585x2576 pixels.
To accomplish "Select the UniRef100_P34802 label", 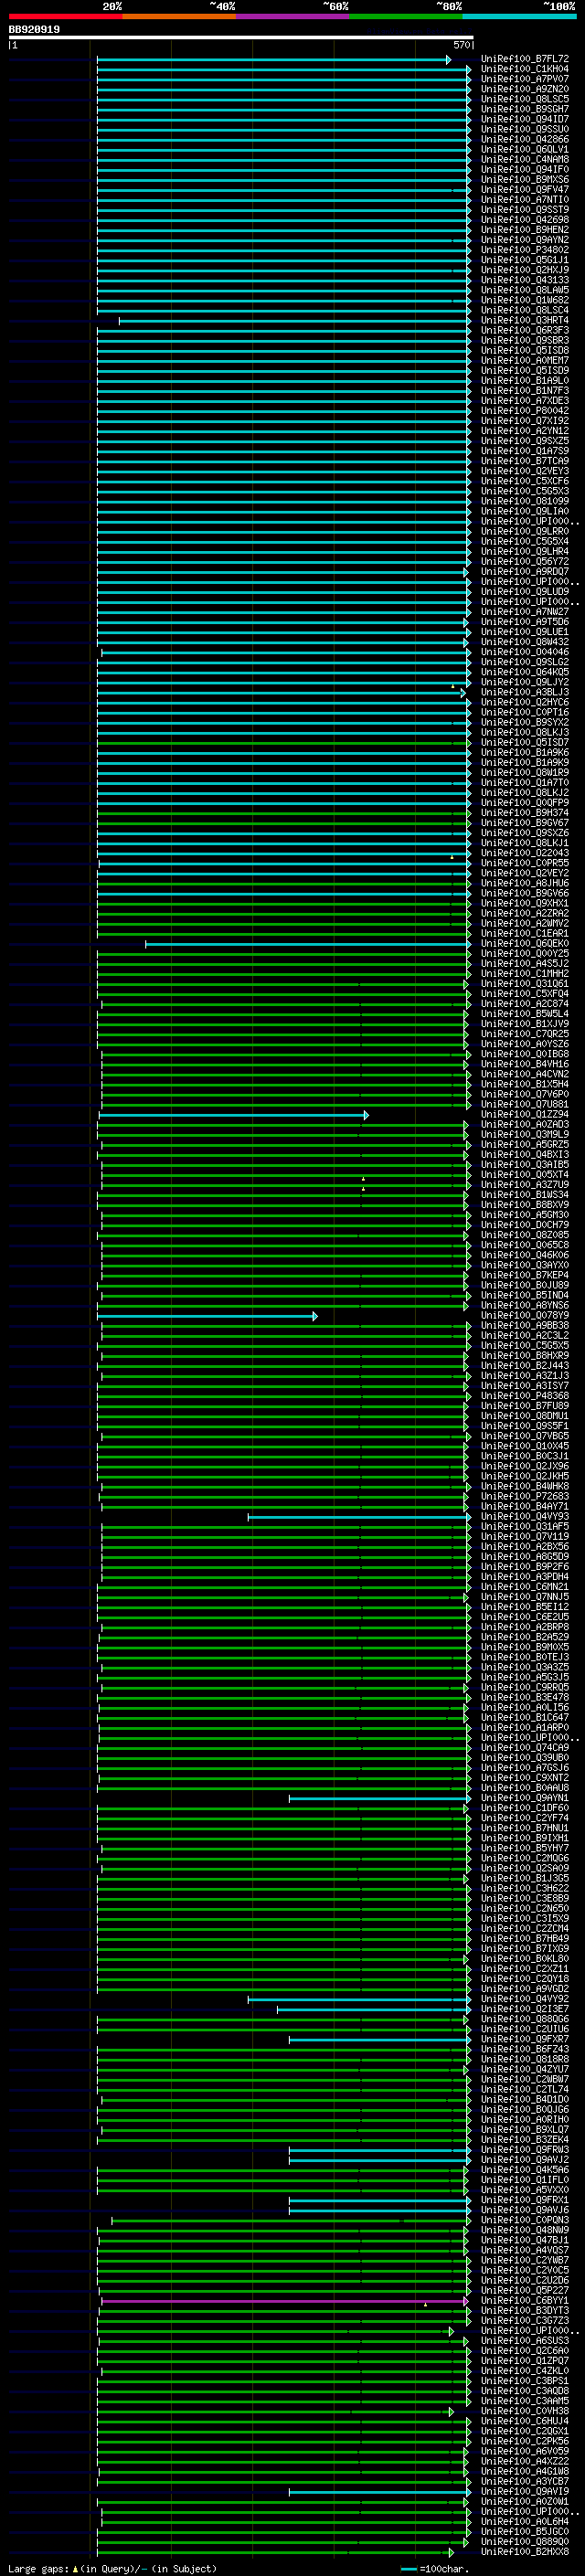I will (525, 251).
